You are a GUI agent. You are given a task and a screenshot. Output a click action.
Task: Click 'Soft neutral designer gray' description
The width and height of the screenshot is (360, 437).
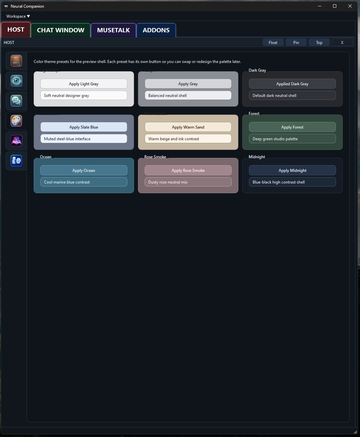(x=84, y=95)
